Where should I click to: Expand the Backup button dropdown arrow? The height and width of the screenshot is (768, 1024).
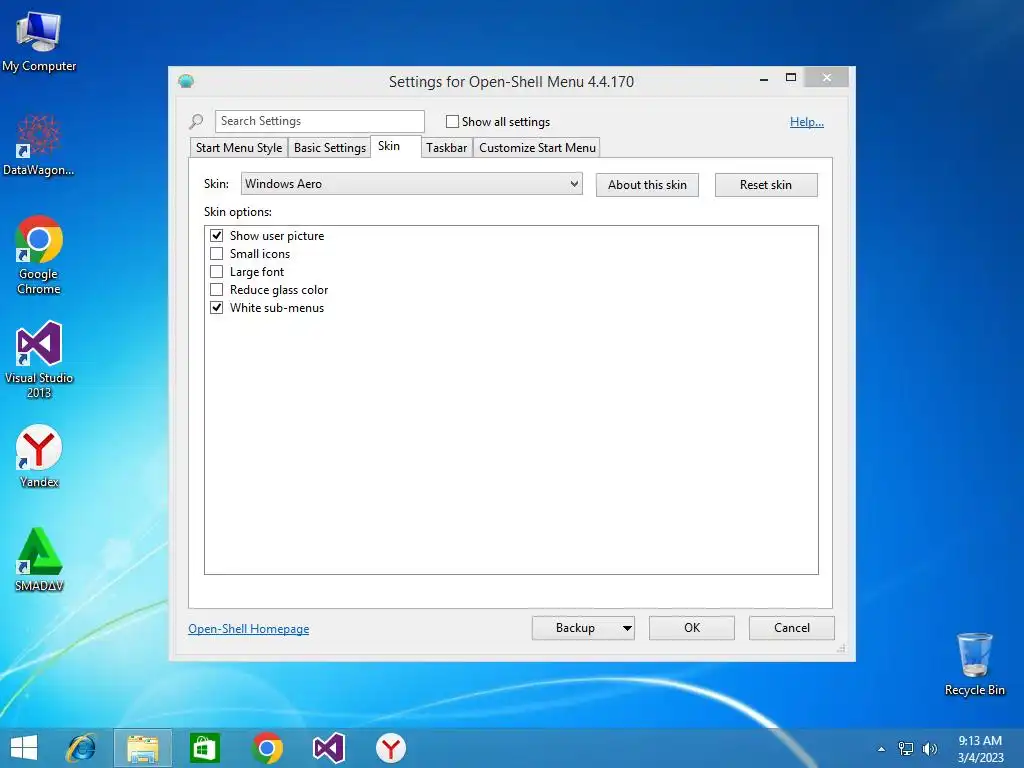pyautogui.click(x=627, y=628)
